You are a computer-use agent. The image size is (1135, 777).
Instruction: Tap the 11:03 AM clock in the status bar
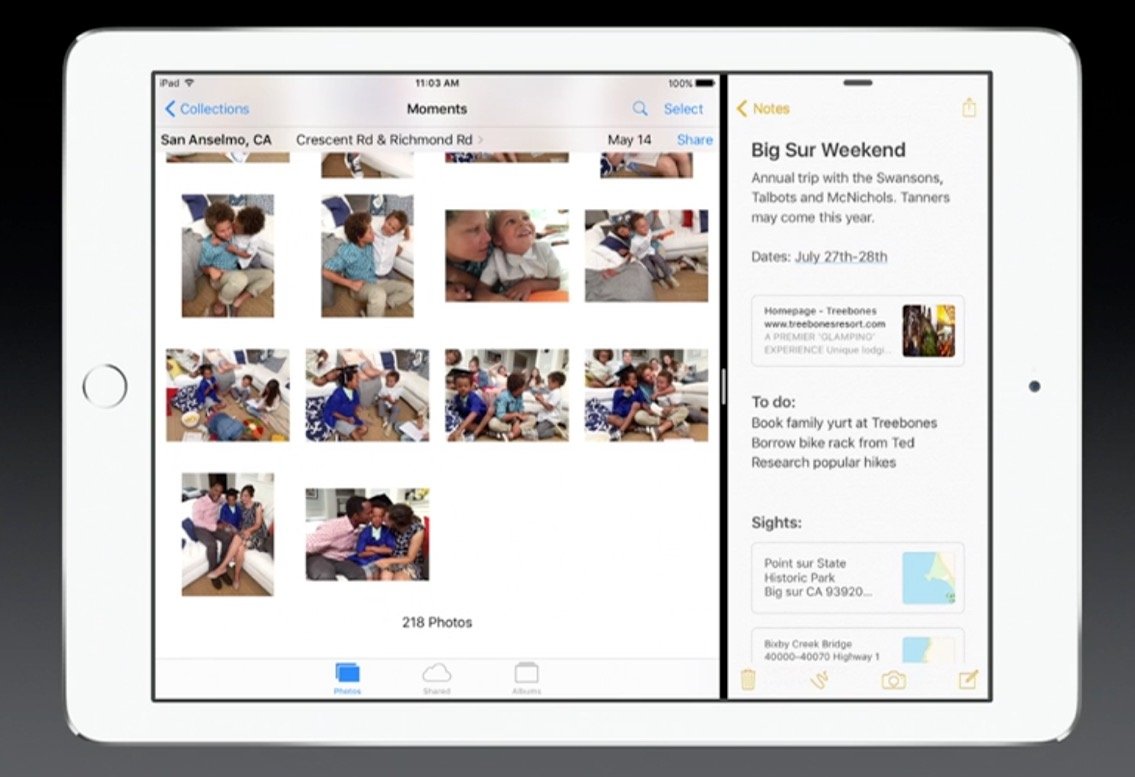(437, 83)
